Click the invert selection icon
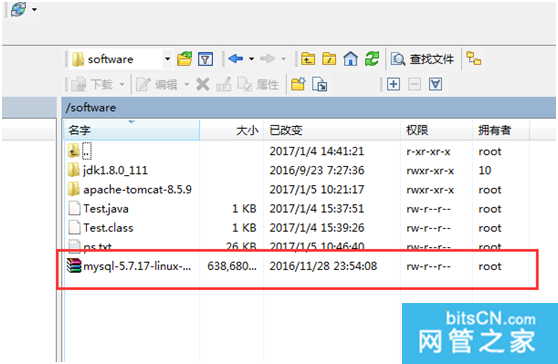Viewport: 558px width, 364px height. [436, 84]
